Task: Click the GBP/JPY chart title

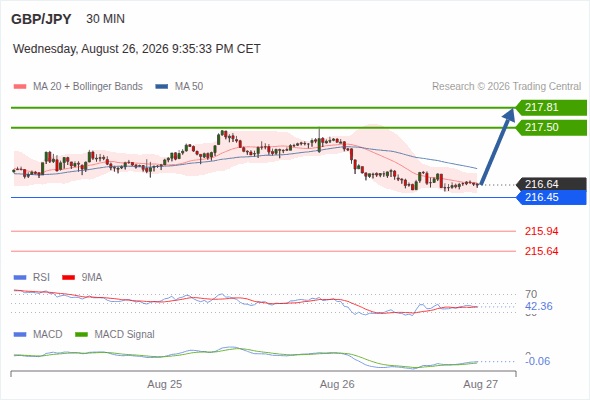Action: pyautogui.click(x=41, y=19)
